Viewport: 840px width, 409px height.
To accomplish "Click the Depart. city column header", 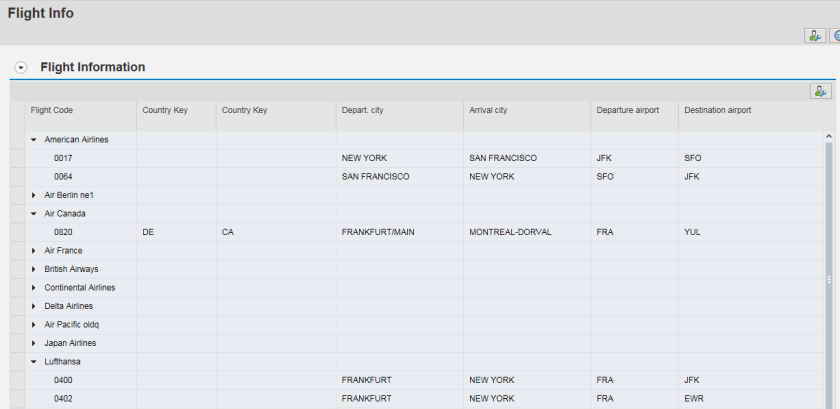I will coord(362,110).
